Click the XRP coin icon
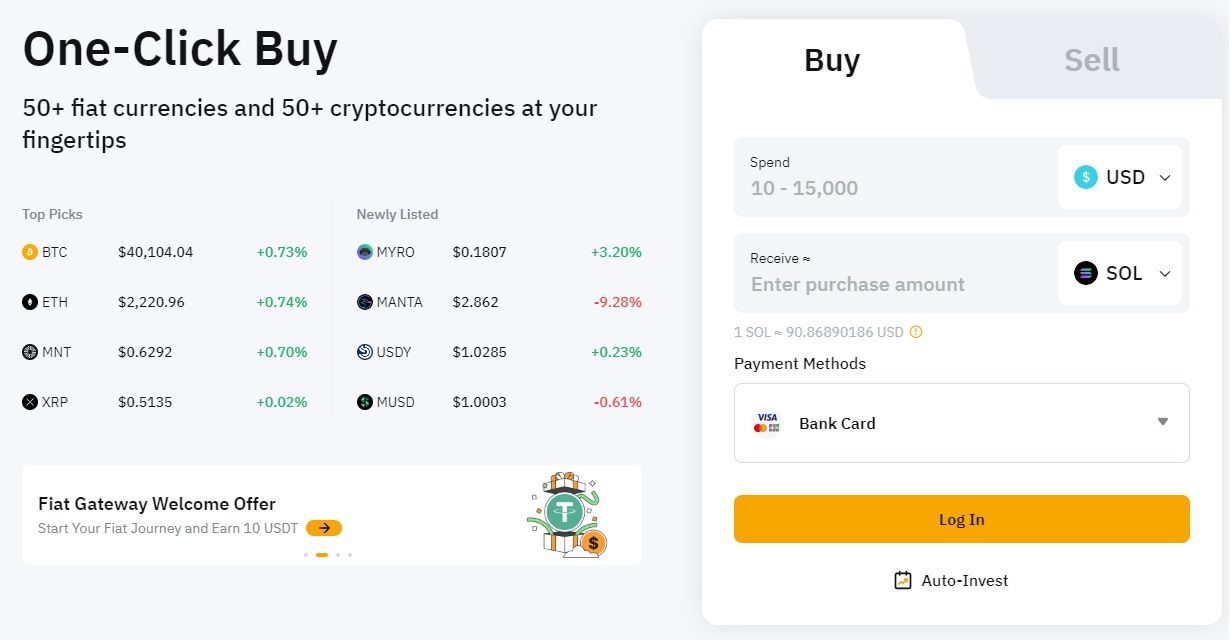The height and width of the screenshot is (640, 1232). [30, 402]
